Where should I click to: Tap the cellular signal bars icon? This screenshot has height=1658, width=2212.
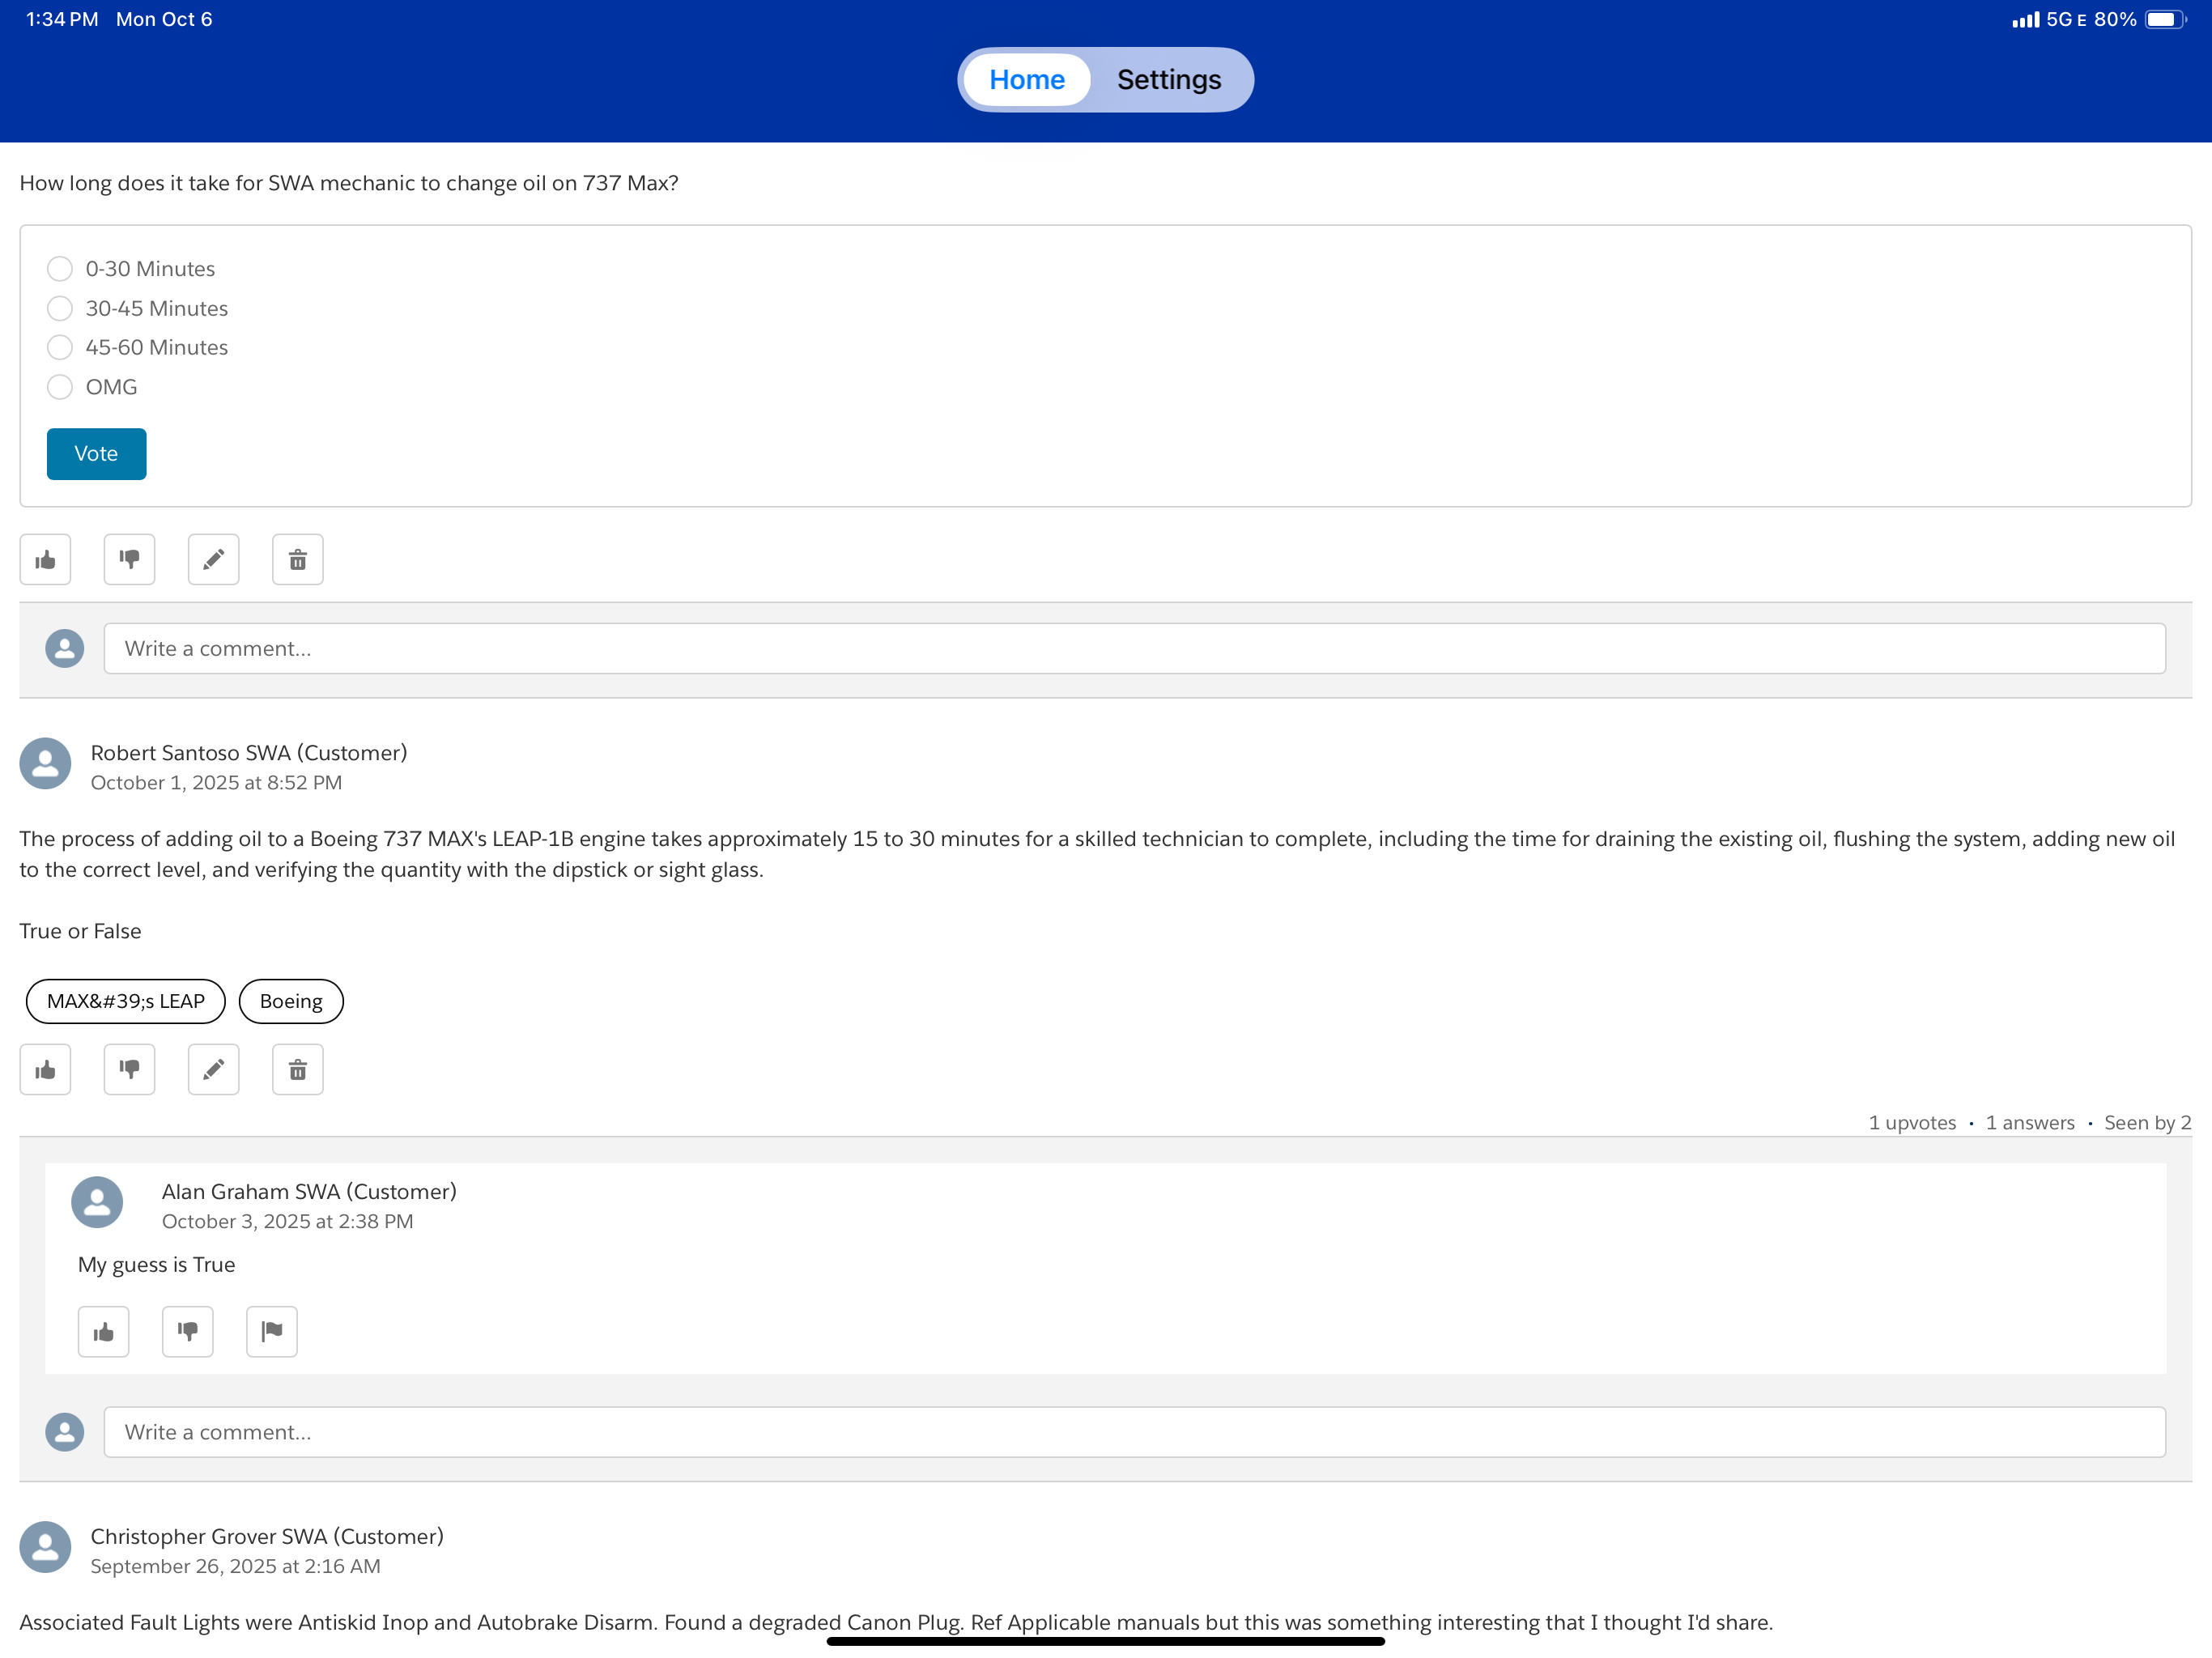pos(2025,20)
